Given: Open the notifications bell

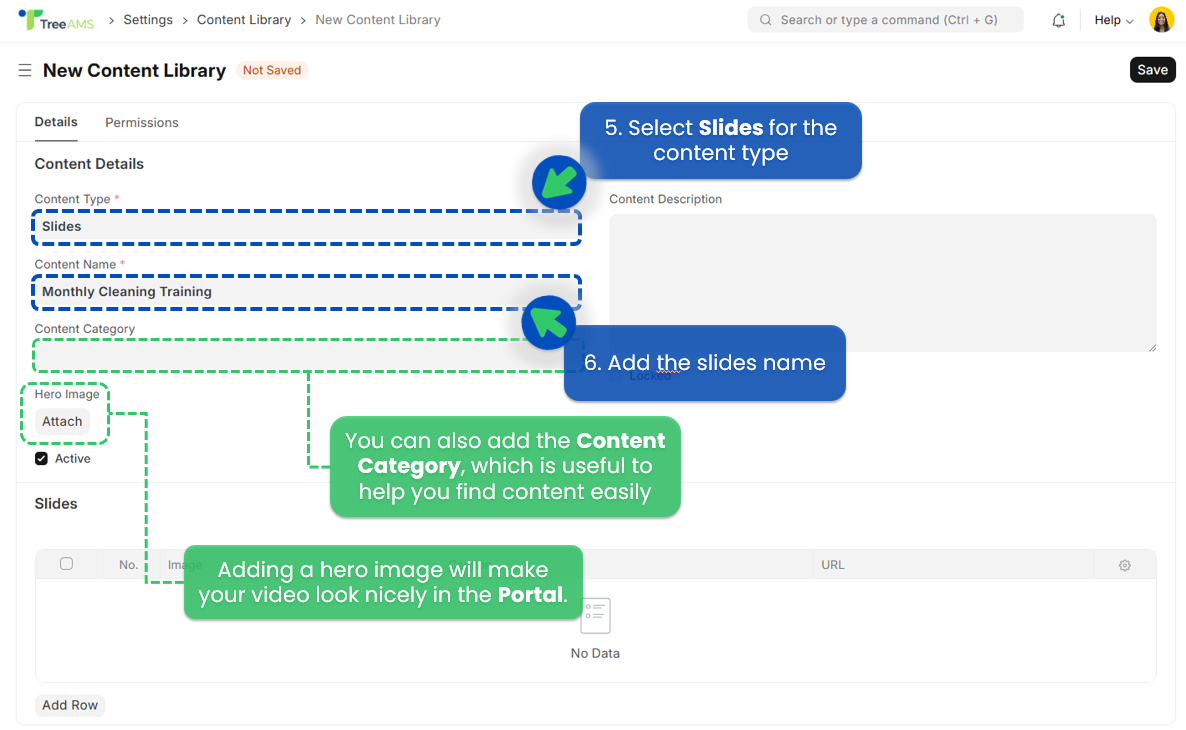Looking at the screenshot, I should pyautogui.click(x=1058, y=20).
